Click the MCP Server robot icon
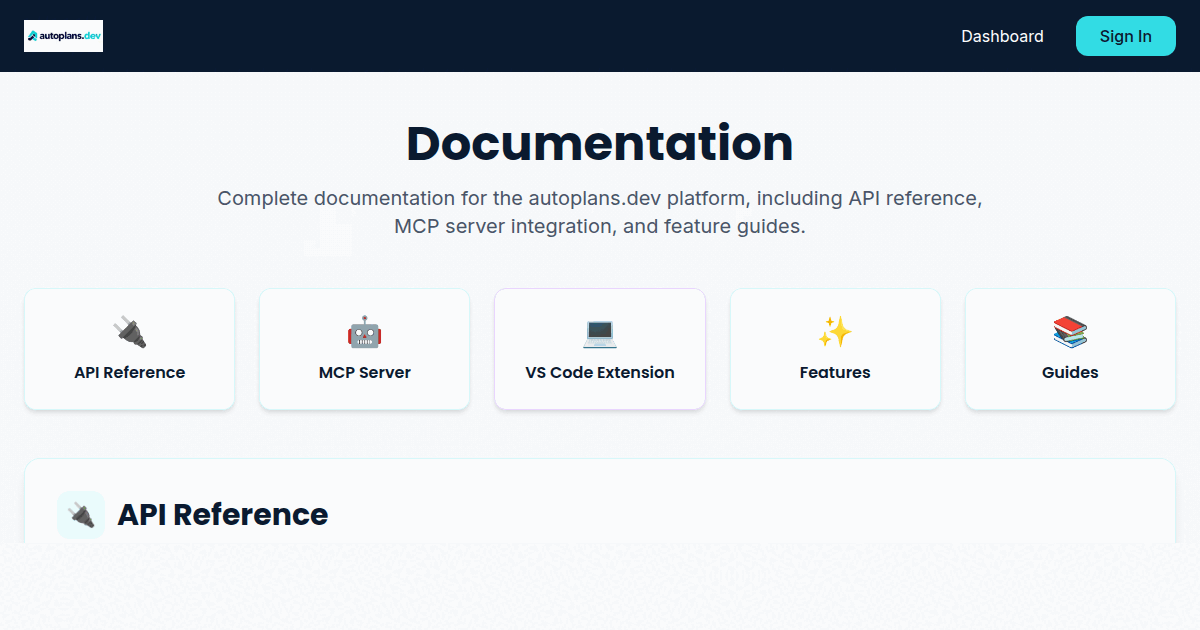This screenshot has width=1200, height=630. click(365, 332)
